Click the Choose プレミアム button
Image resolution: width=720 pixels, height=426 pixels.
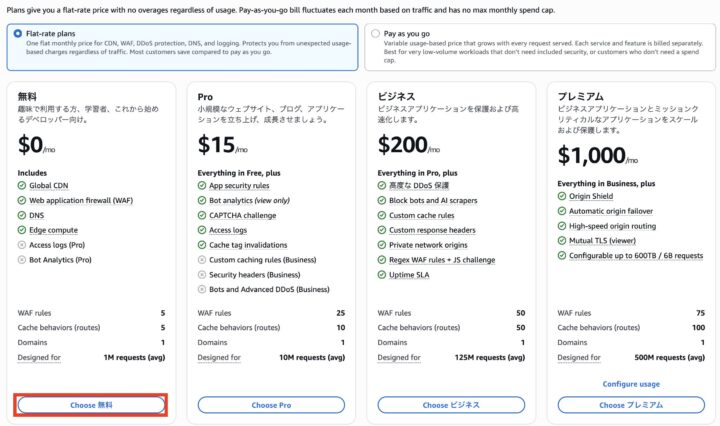(631, 405)
